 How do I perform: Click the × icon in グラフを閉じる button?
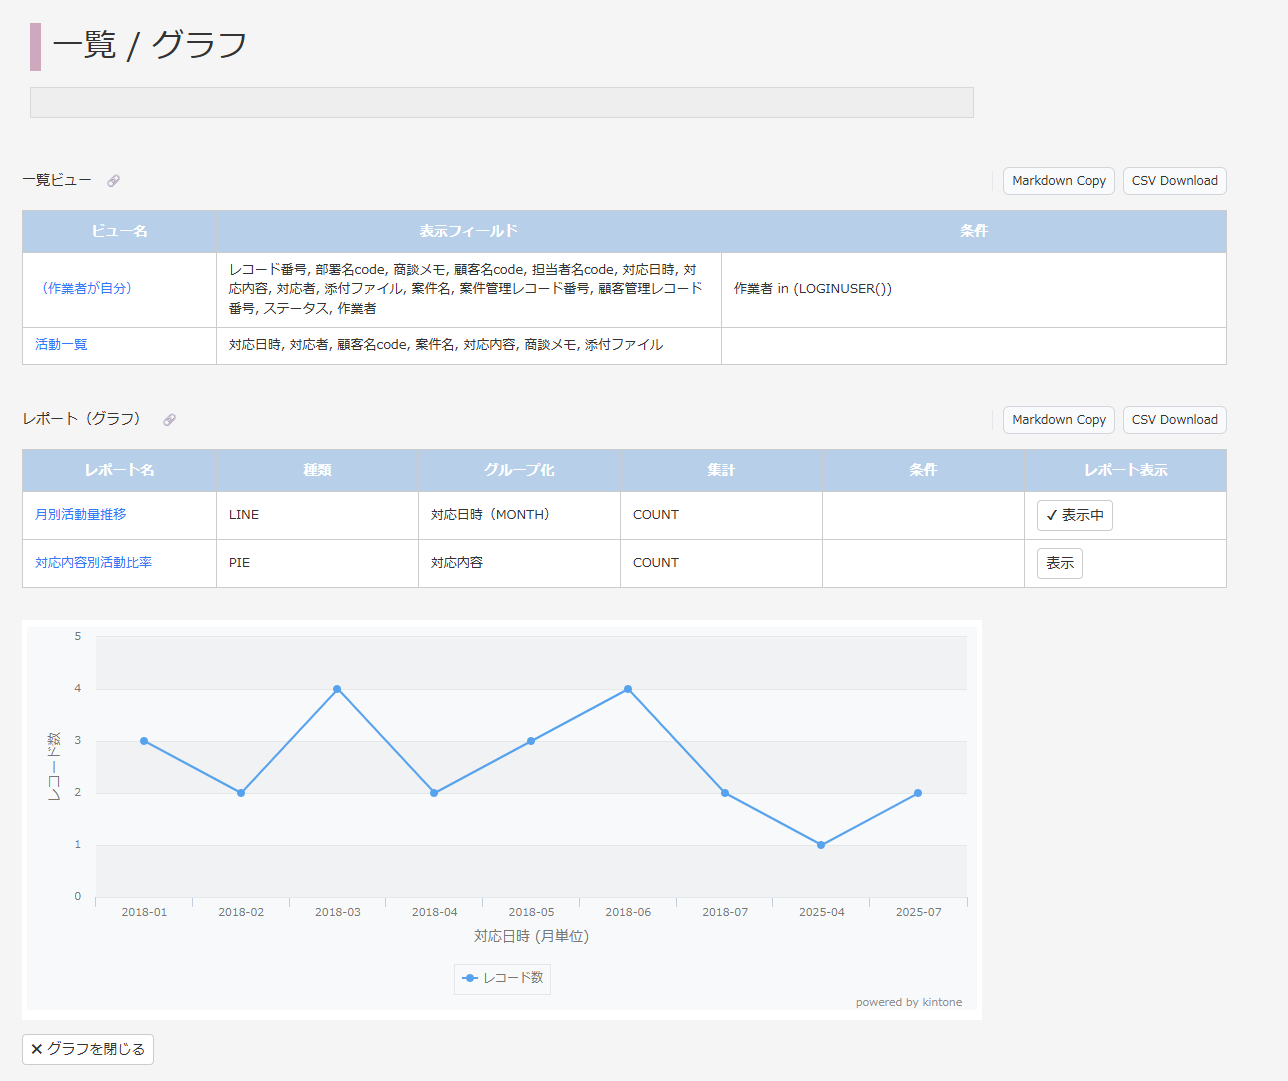(36, 1049)
